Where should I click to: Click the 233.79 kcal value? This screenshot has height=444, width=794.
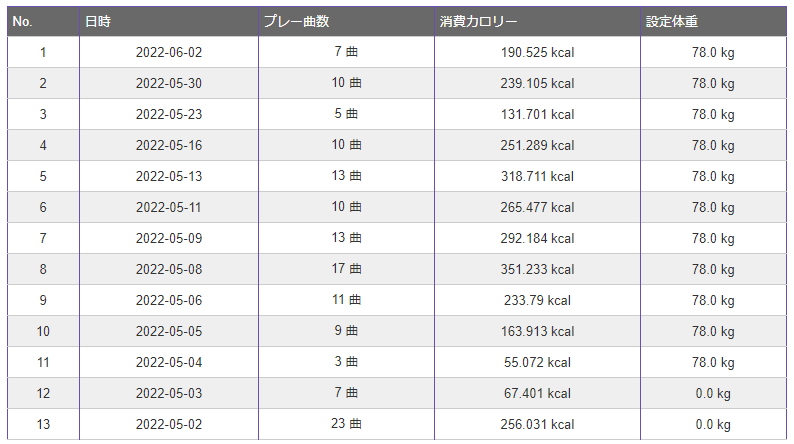pos(537,300)
